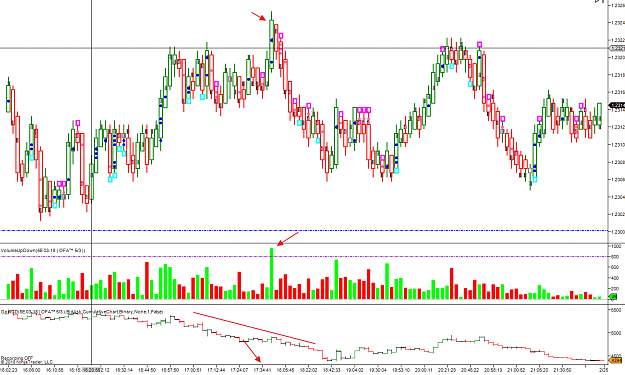The width and height of the screenshot is (625, 375).
Task: Click the gray 1.2321 line price tag
Action: coord(617,48)
